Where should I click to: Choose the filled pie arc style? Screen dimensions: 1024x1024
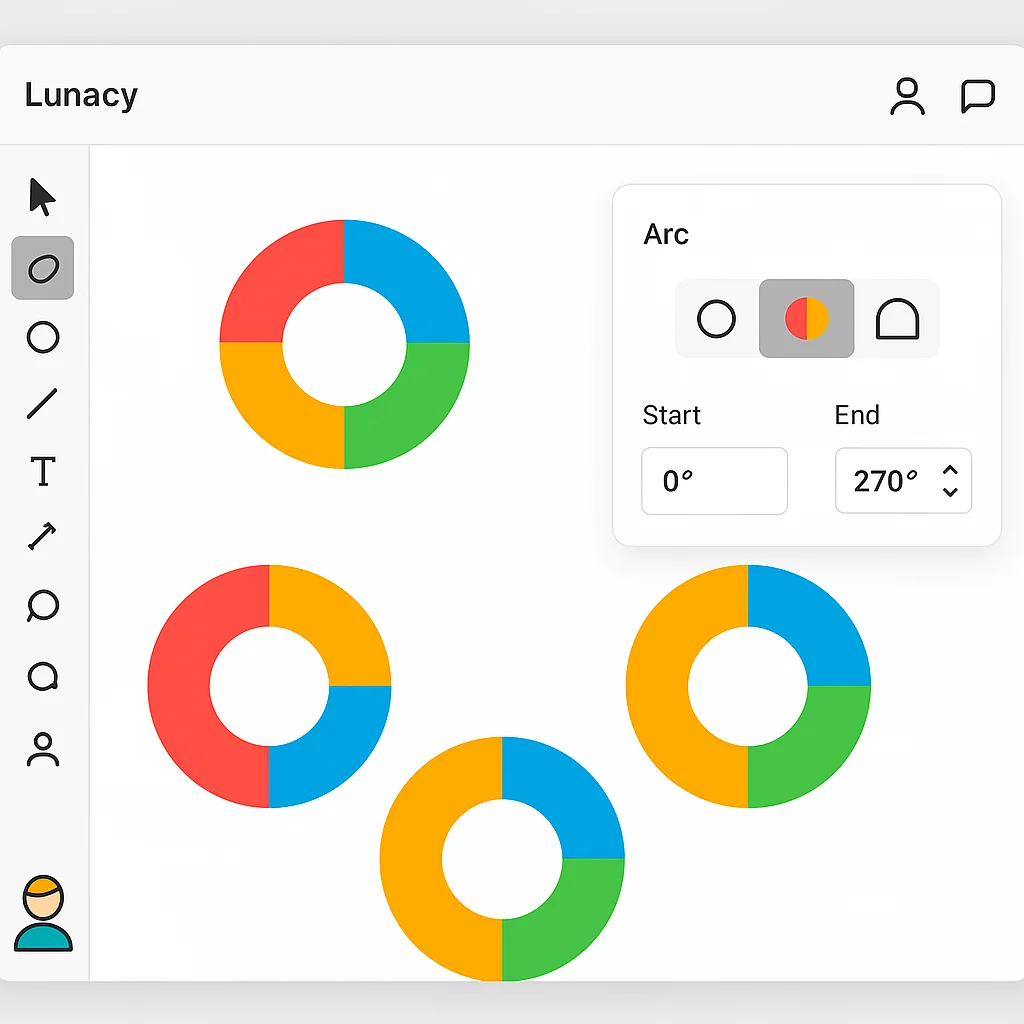(x=806, y=319)
